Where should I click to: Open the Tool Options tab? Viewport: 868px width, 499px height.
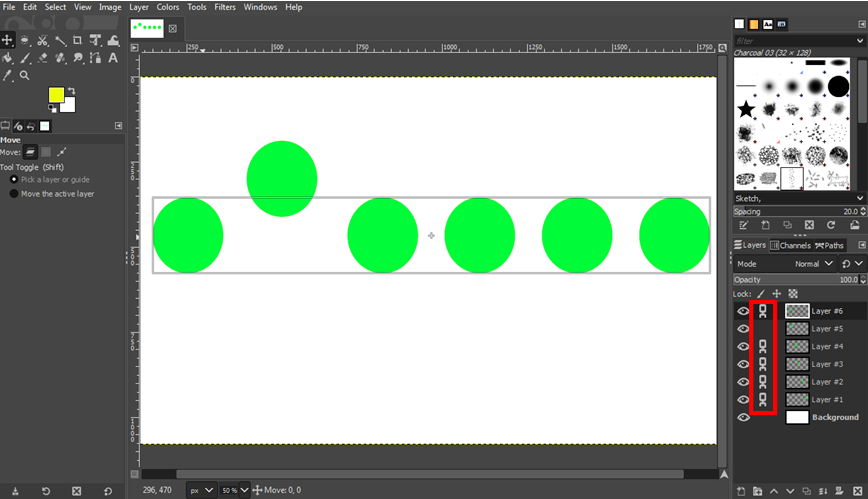[x=5, y=126]
